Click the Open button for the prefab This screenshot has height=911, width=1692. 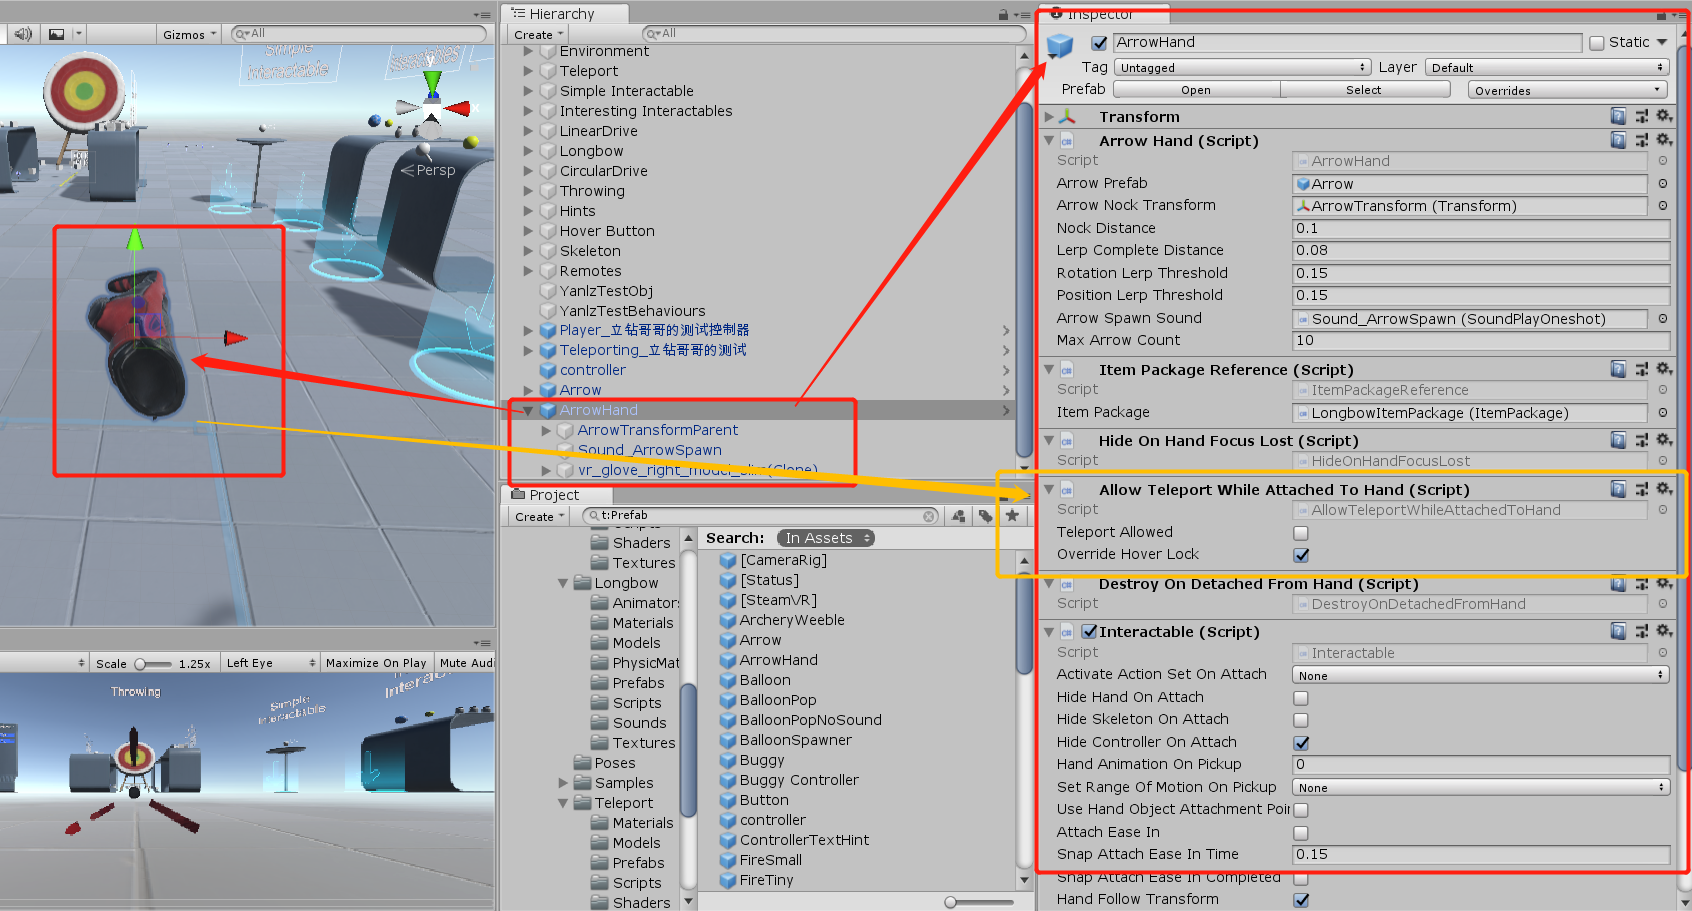coord(1196,89)
